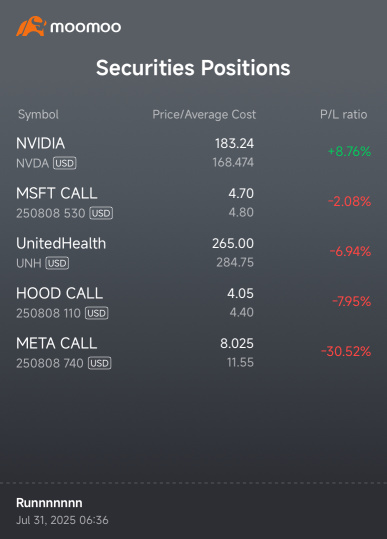387x539 pixels.
Task: Open the NVIDIA position row
Action: point(194,153)
